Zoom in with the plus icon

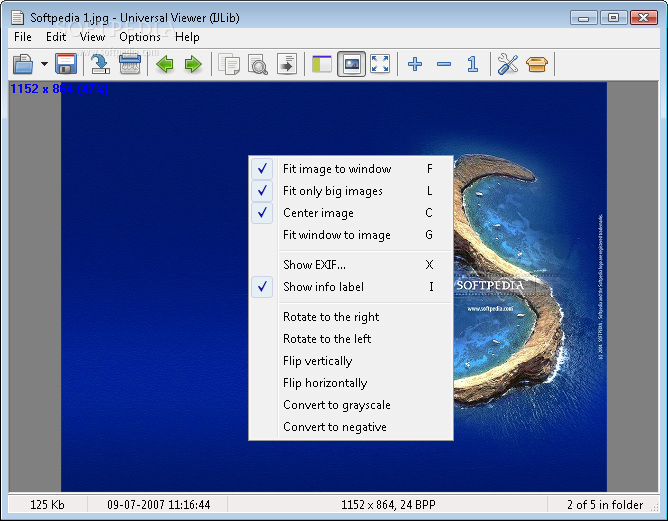tap(415, 64)
